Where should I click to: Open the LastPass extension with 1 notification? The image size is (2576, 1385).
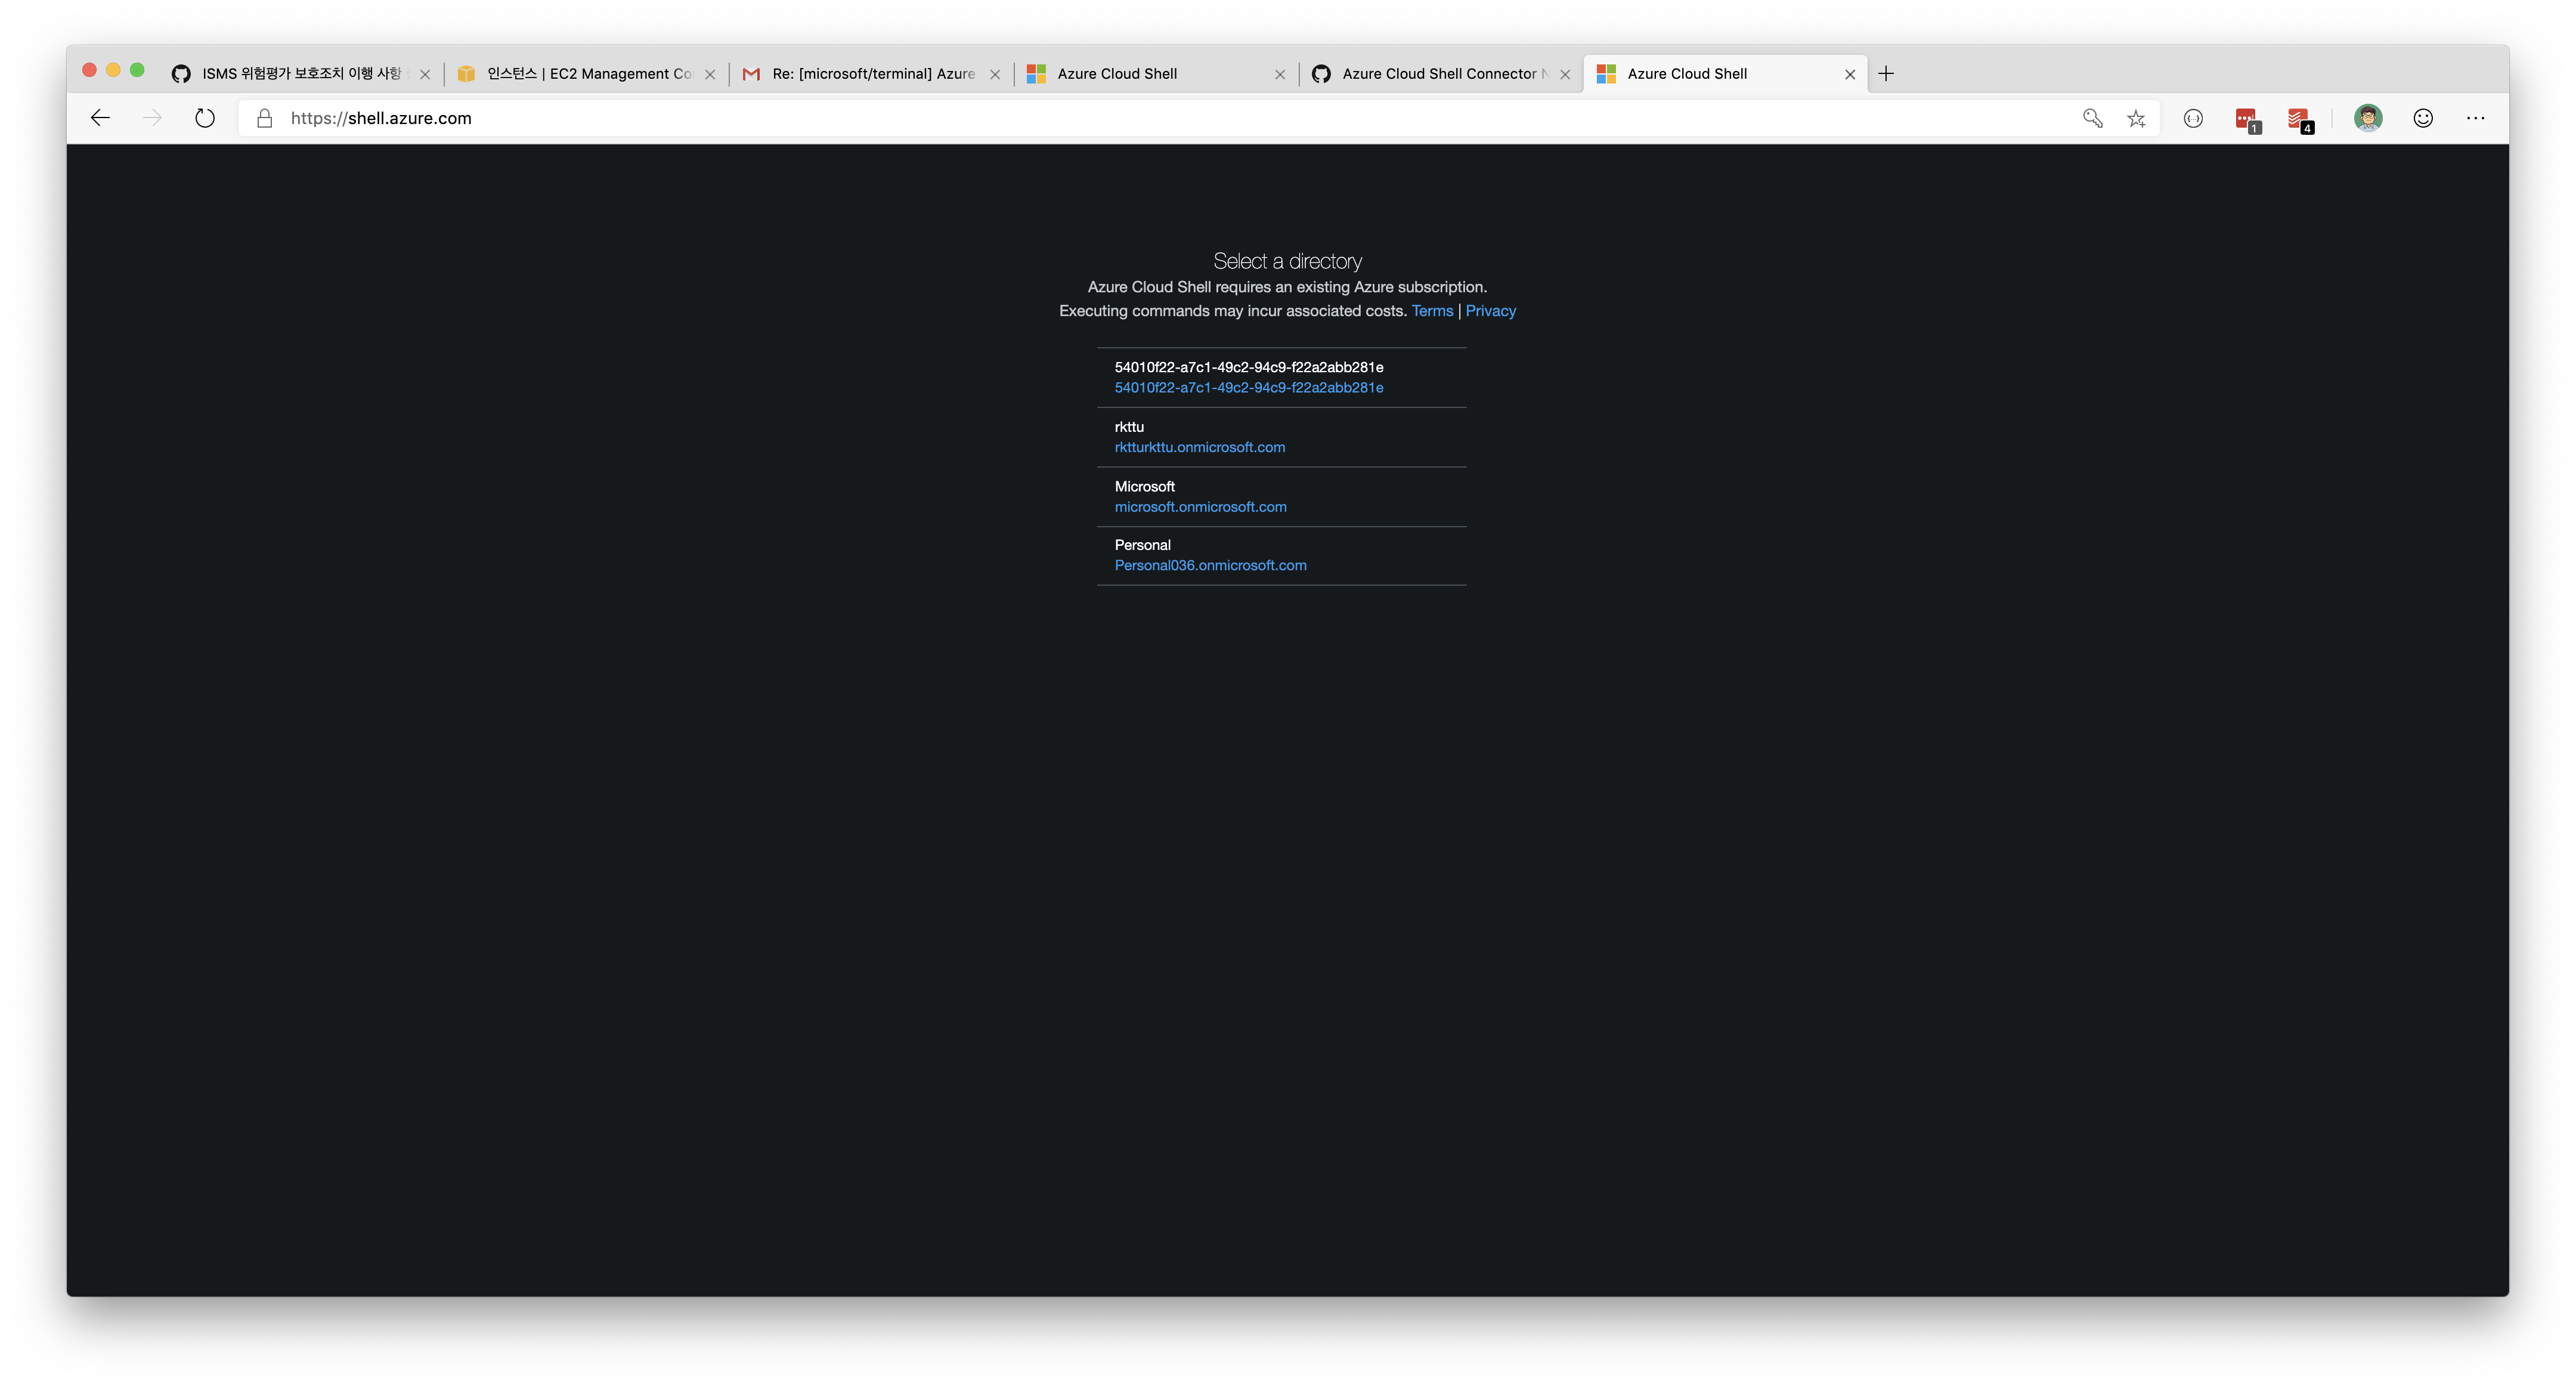click(x=2246, y=118)
